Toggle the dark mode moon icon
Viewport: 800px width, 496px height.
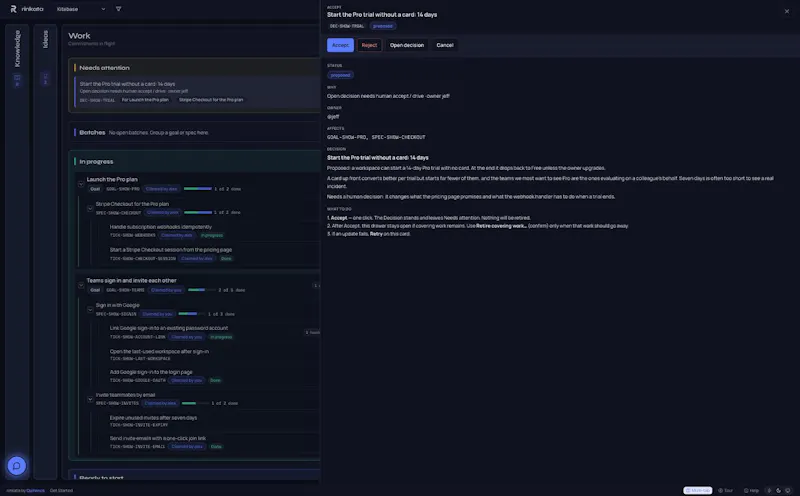[779, 490]
